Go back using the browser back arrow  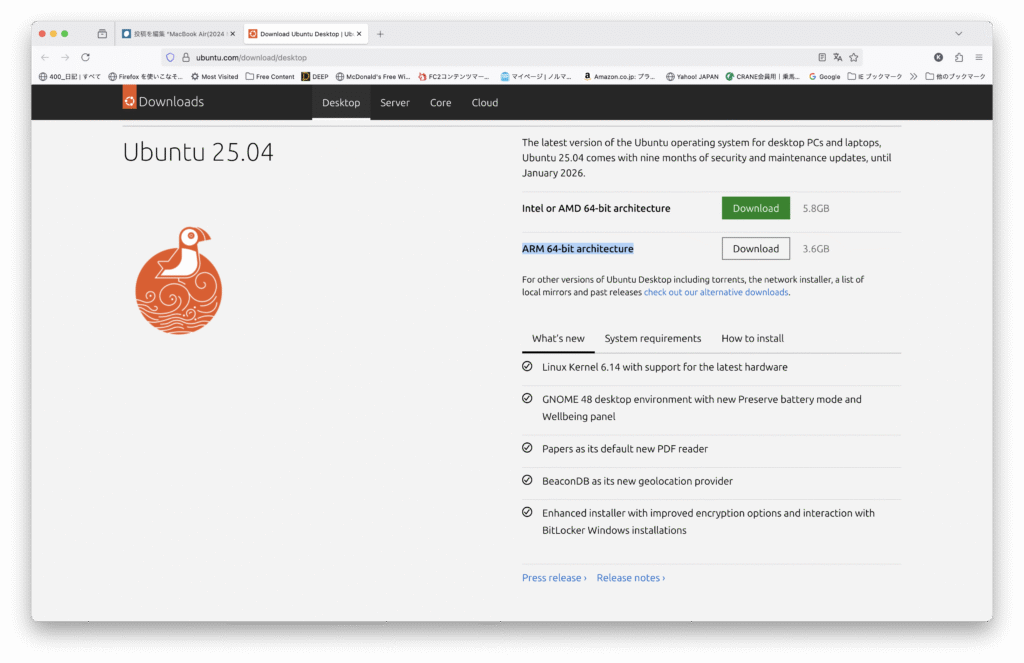[x=45, y=57]
